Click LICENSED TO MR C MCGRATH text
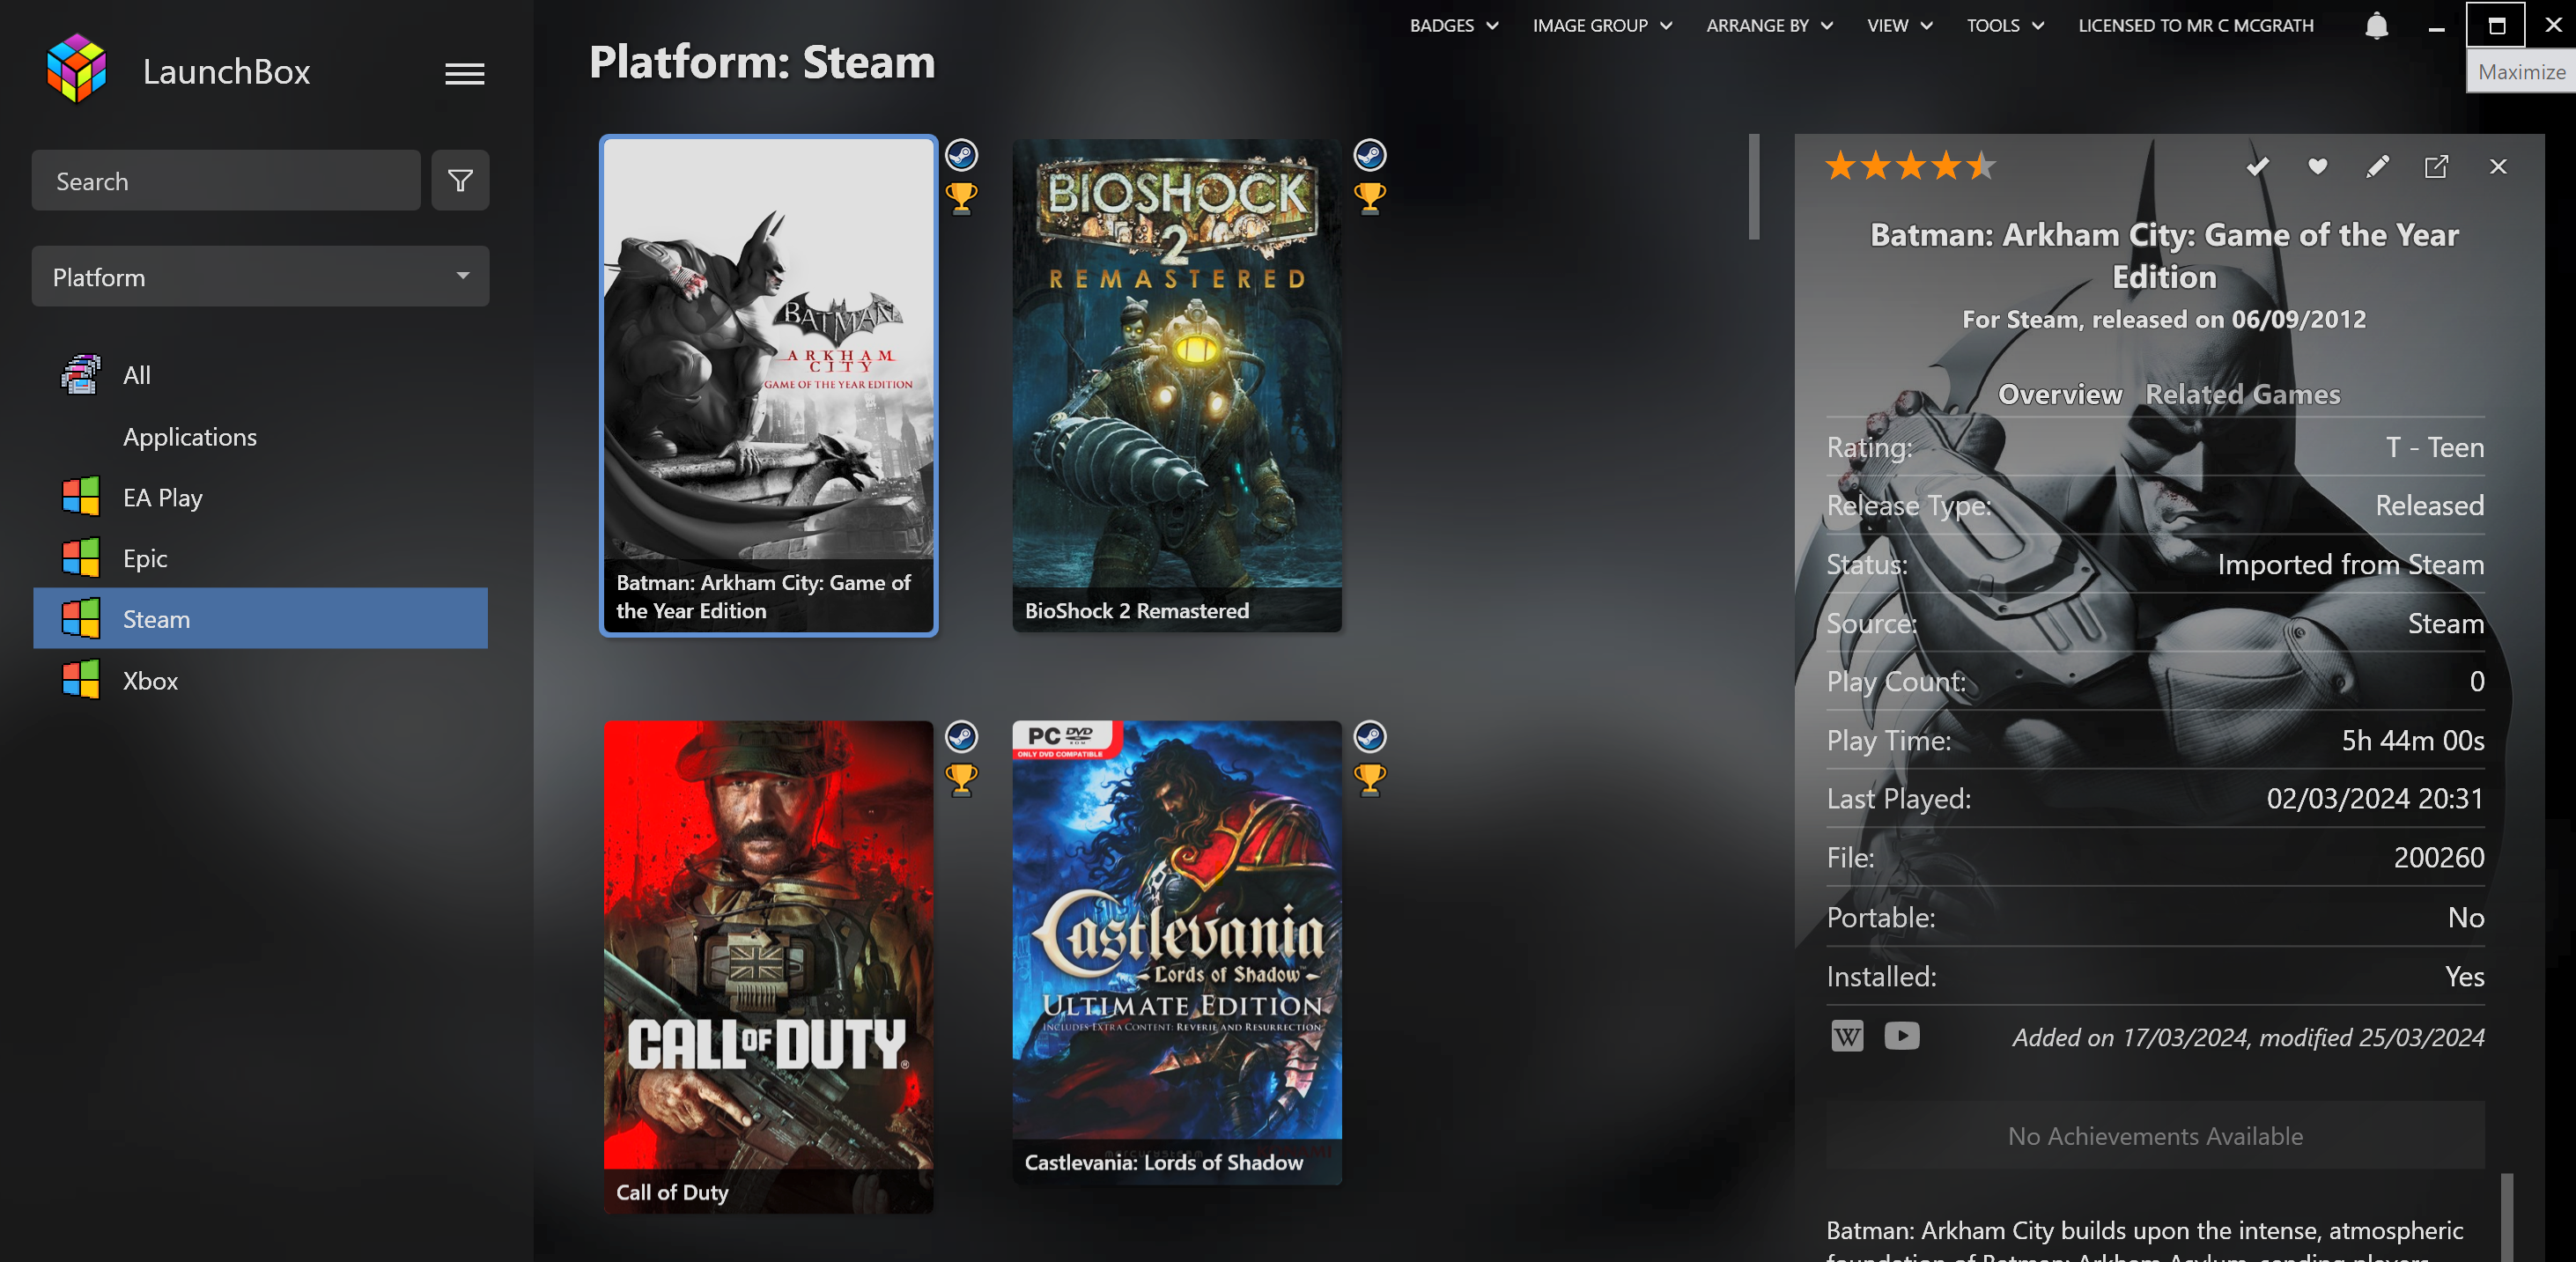The height and width of the screenshot is (1262, 2576). click(2195, 26)
